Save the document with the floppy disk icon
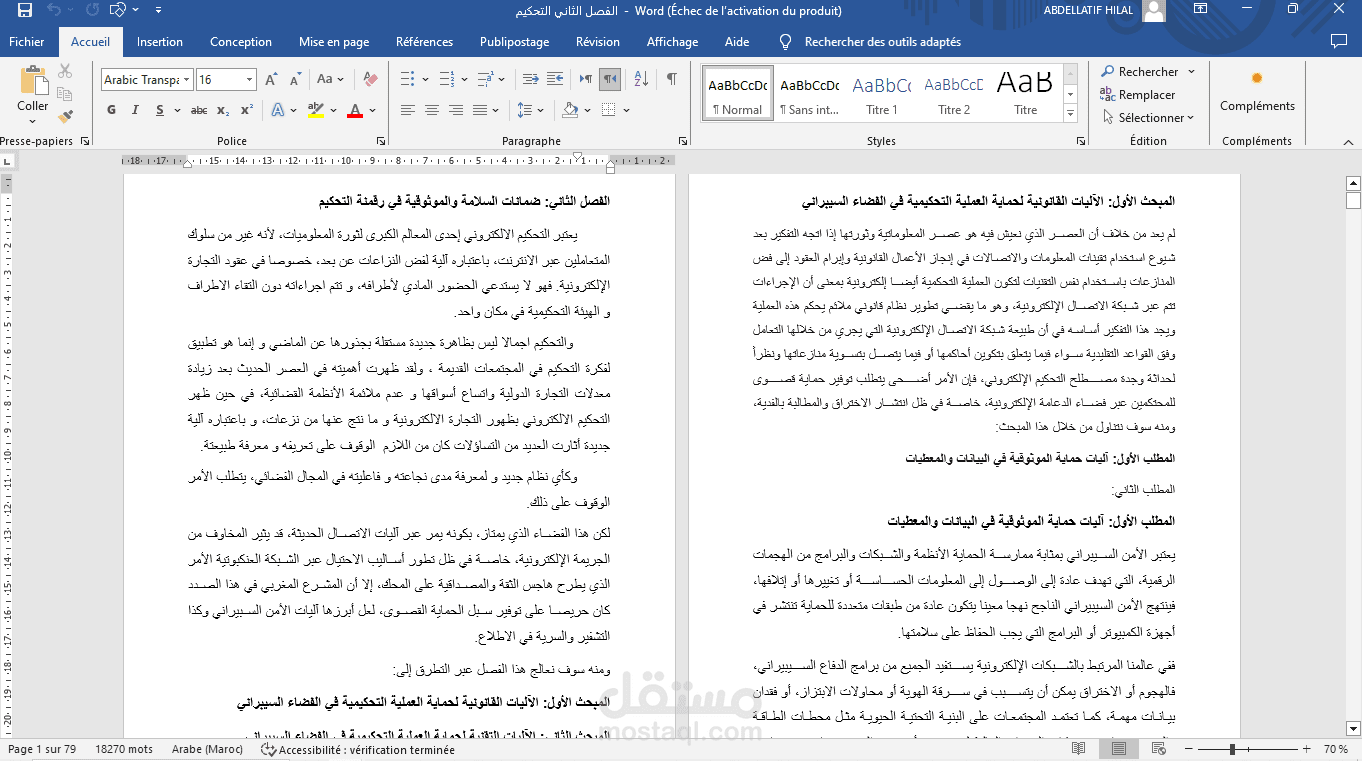Viewport: 1362px width, 761px height. click(x=25, y=11)
